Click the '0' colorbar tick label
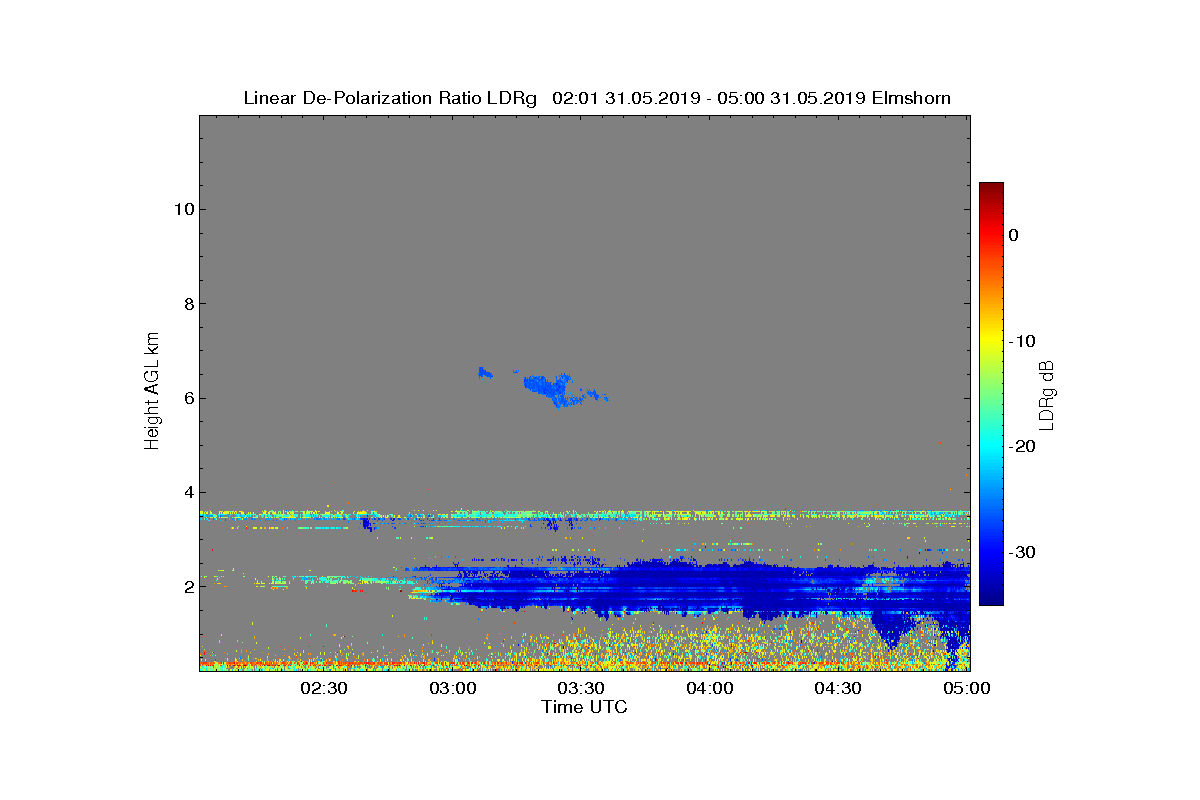 coord(1013,235)
